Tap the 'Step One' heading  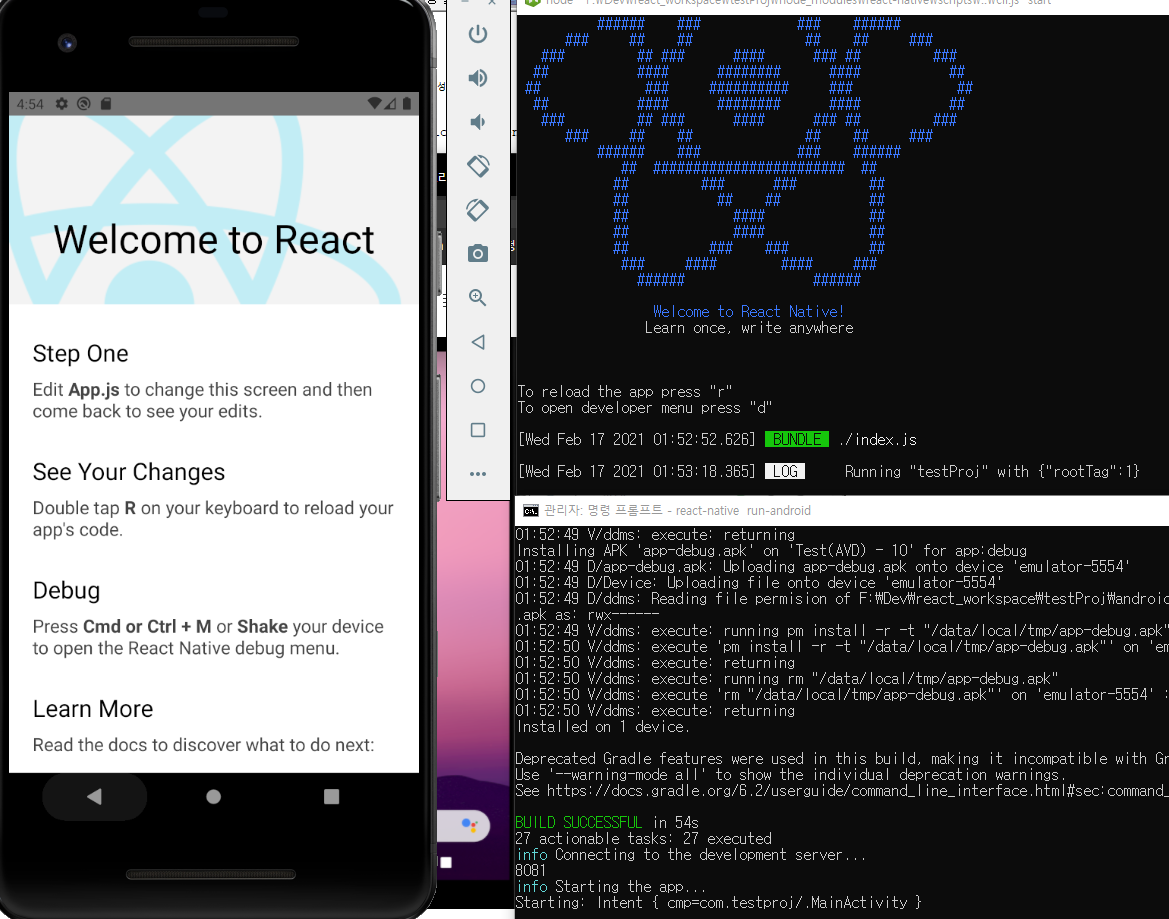click(x=81, y=353)
